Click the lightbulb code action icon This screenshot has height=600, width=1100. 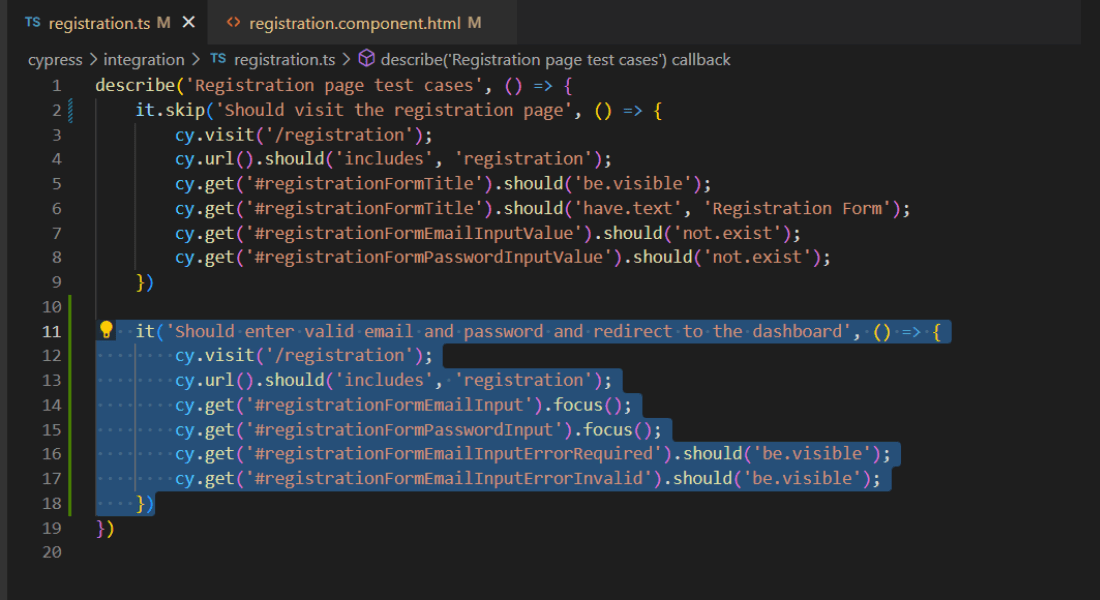[x=106, y=330]
